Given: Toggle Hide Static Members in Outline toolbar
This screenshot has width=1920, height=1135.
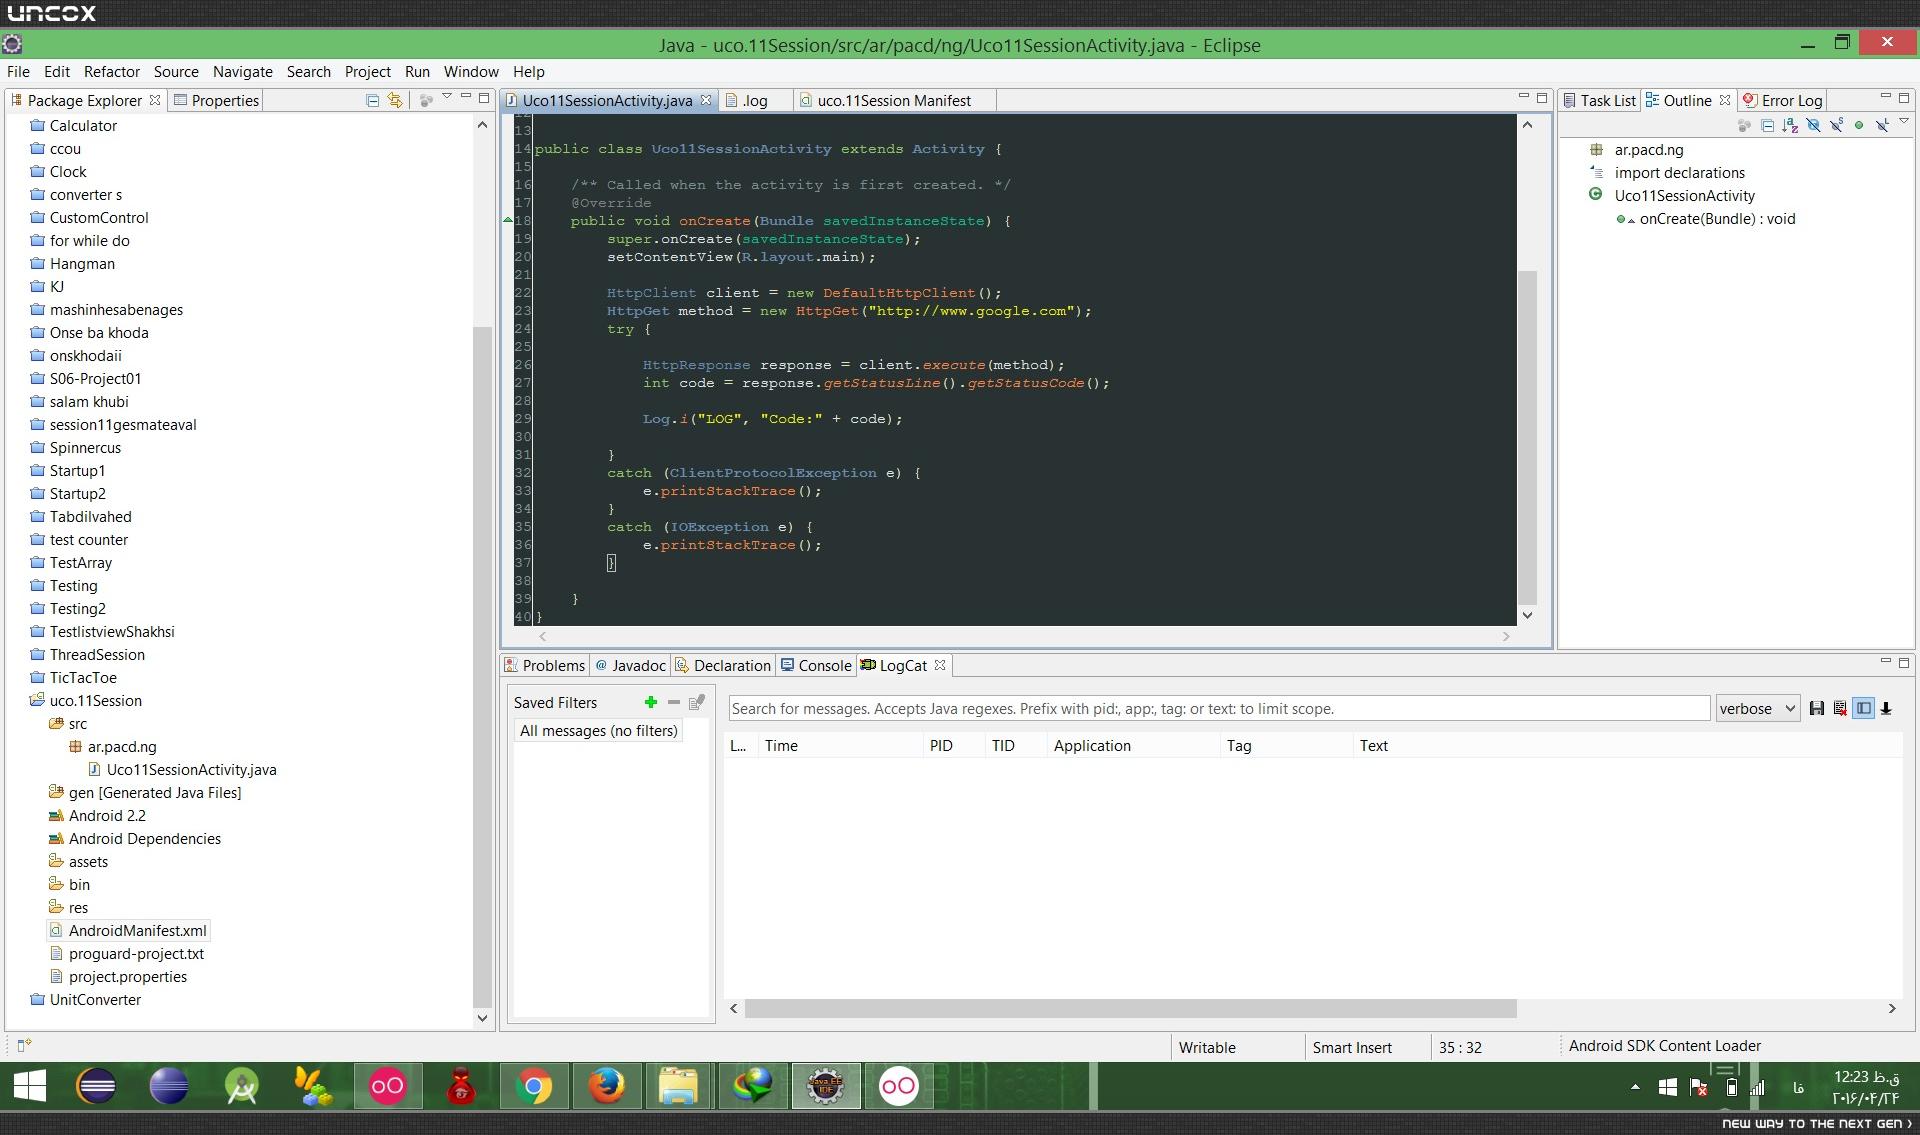Looking at the screenshot, I should click(1836, 126).
